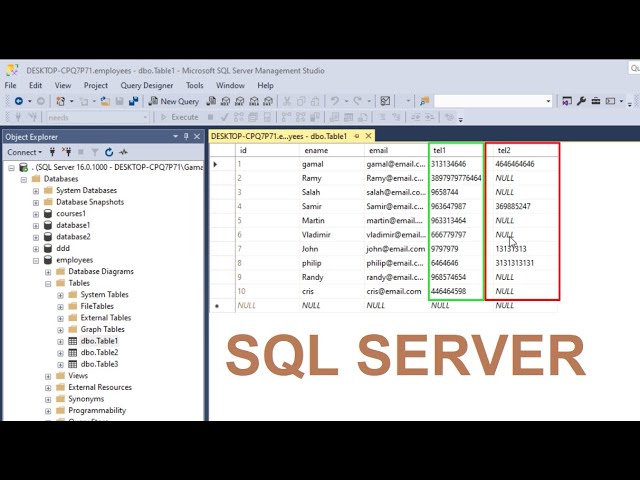
Task: Click the Solution Explorer window icon
Action: (567, 101)
